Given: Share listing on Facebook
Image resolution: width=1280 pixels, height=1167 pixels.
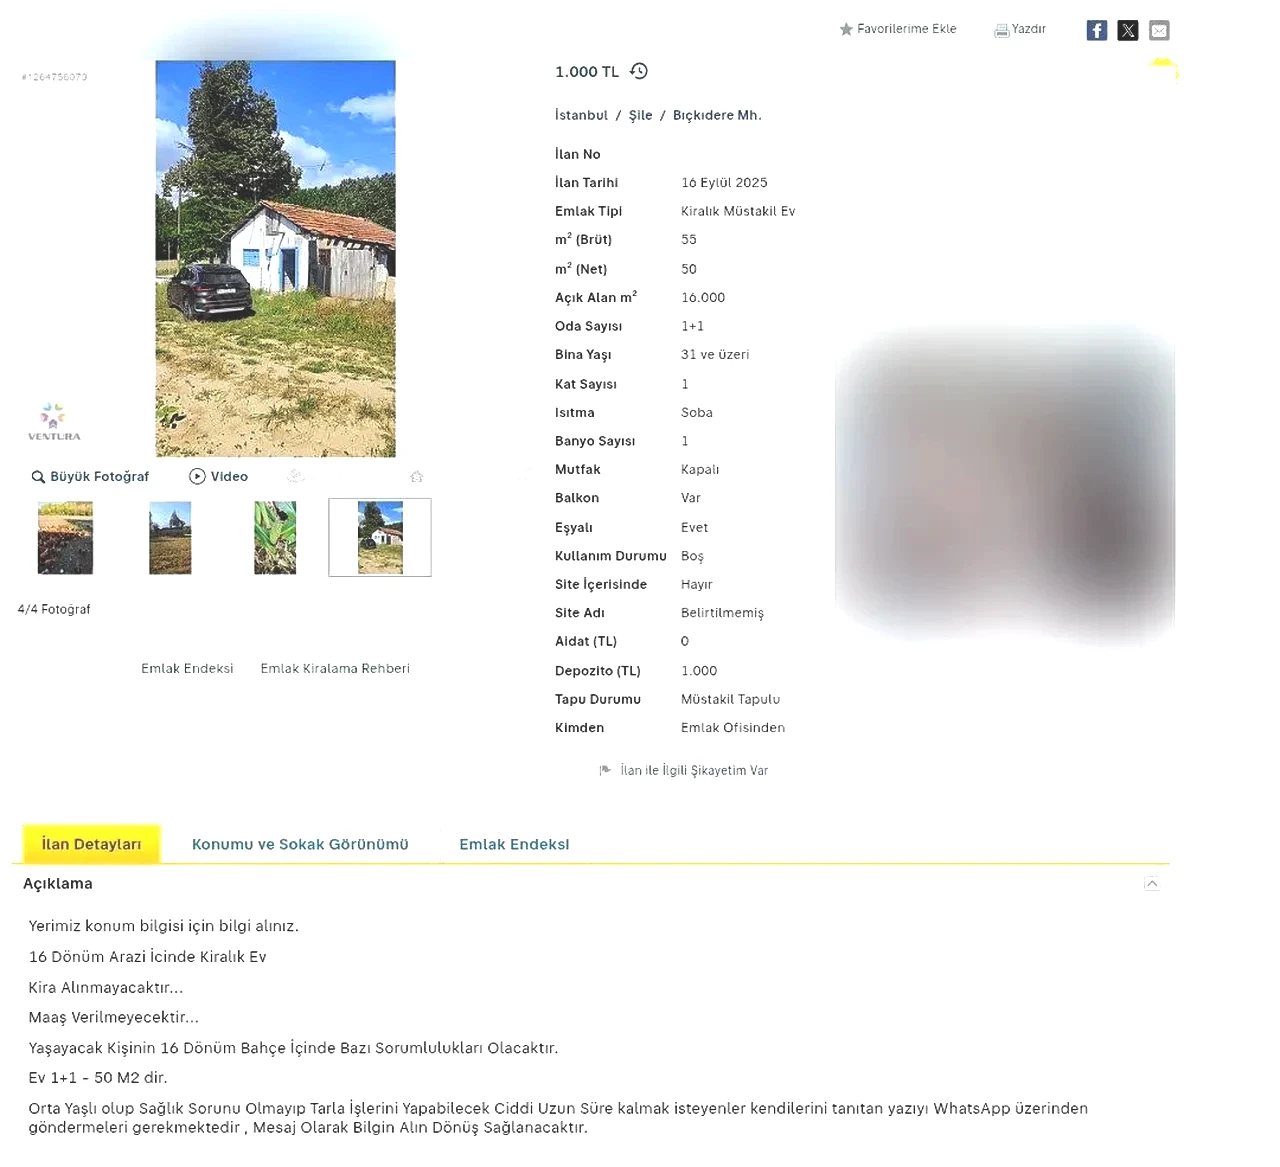Looking at the screenshot, I should (x=1096, y=30).
